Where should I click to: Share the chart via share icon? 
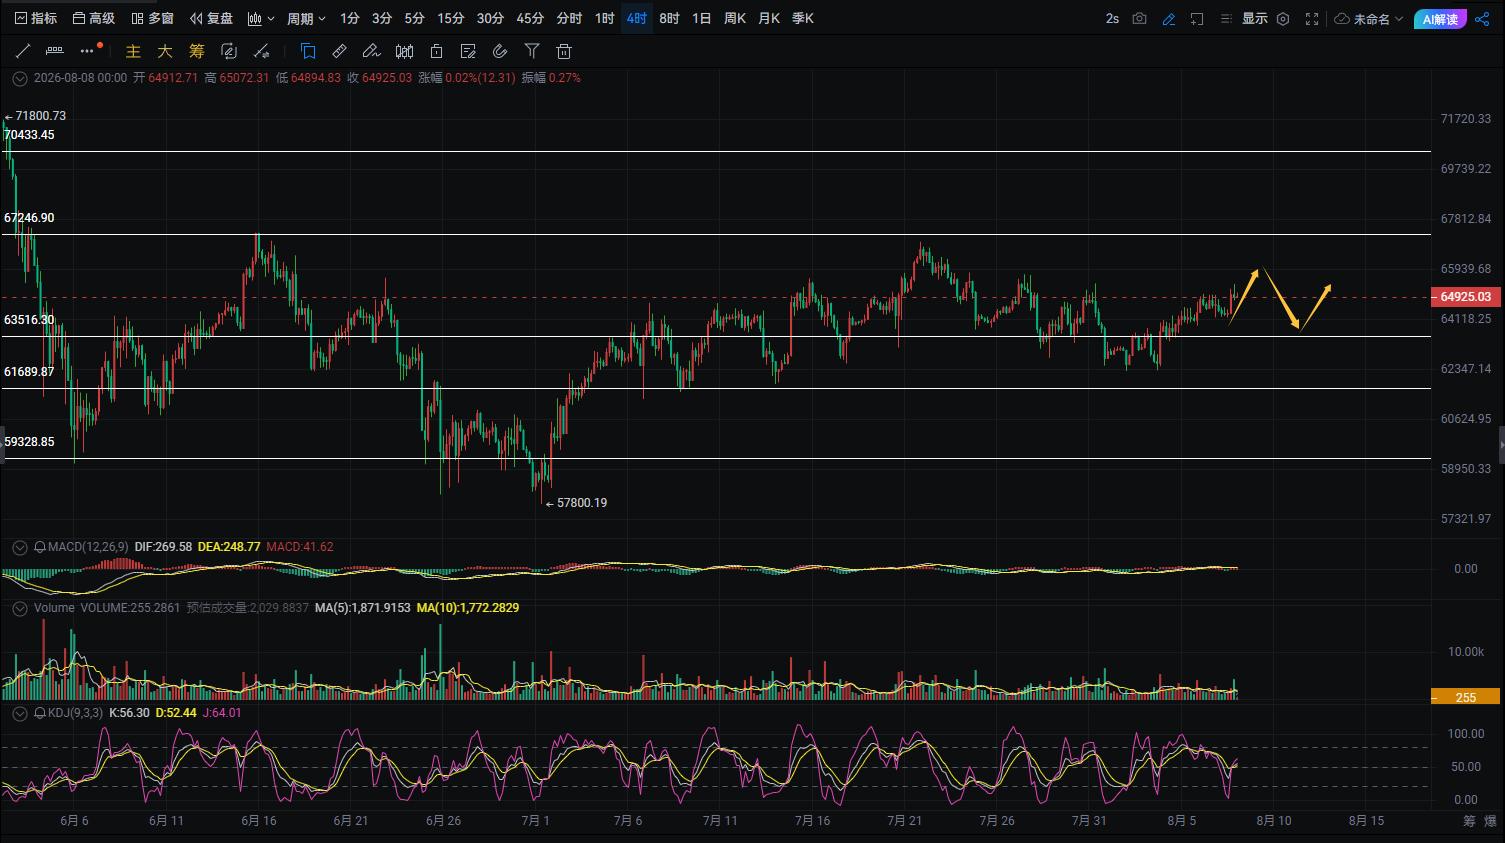(x=1482, y=18)
